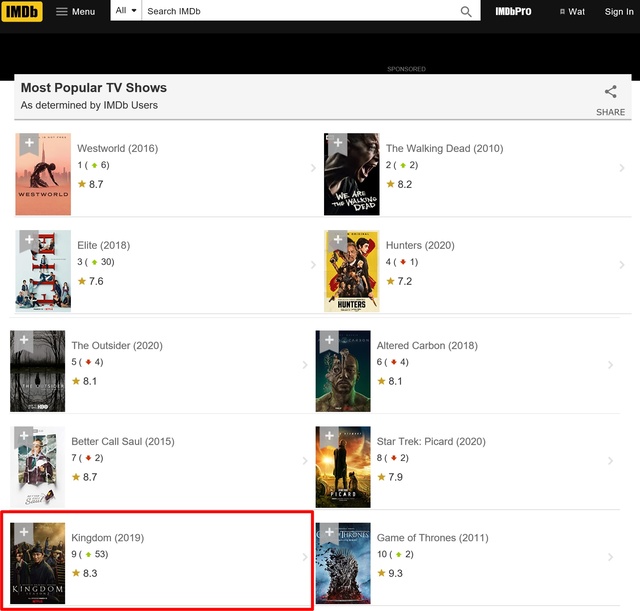Click Kingdom's rank change up 53

(97, 554)
